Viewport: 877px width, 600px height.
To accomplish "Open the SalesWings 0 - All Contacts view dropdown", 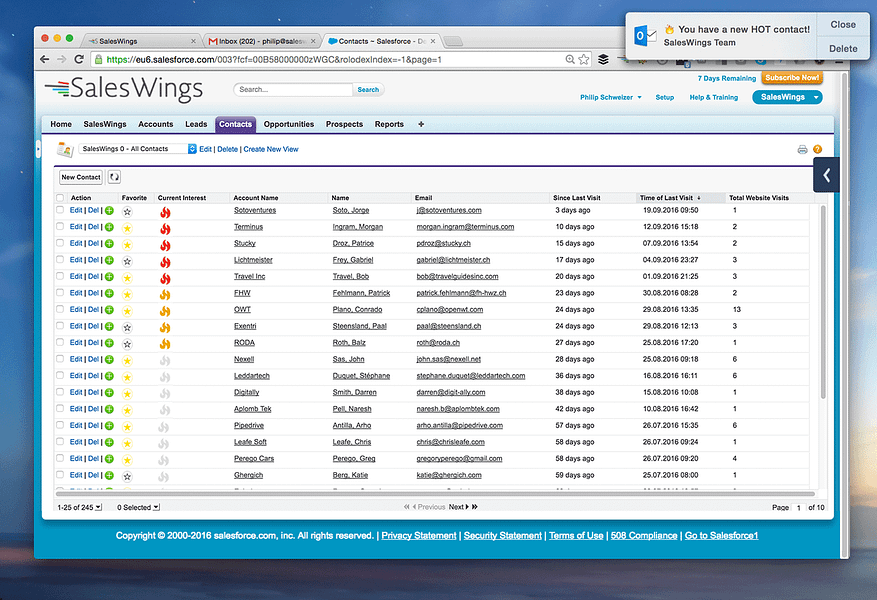I will click(137, 149).
